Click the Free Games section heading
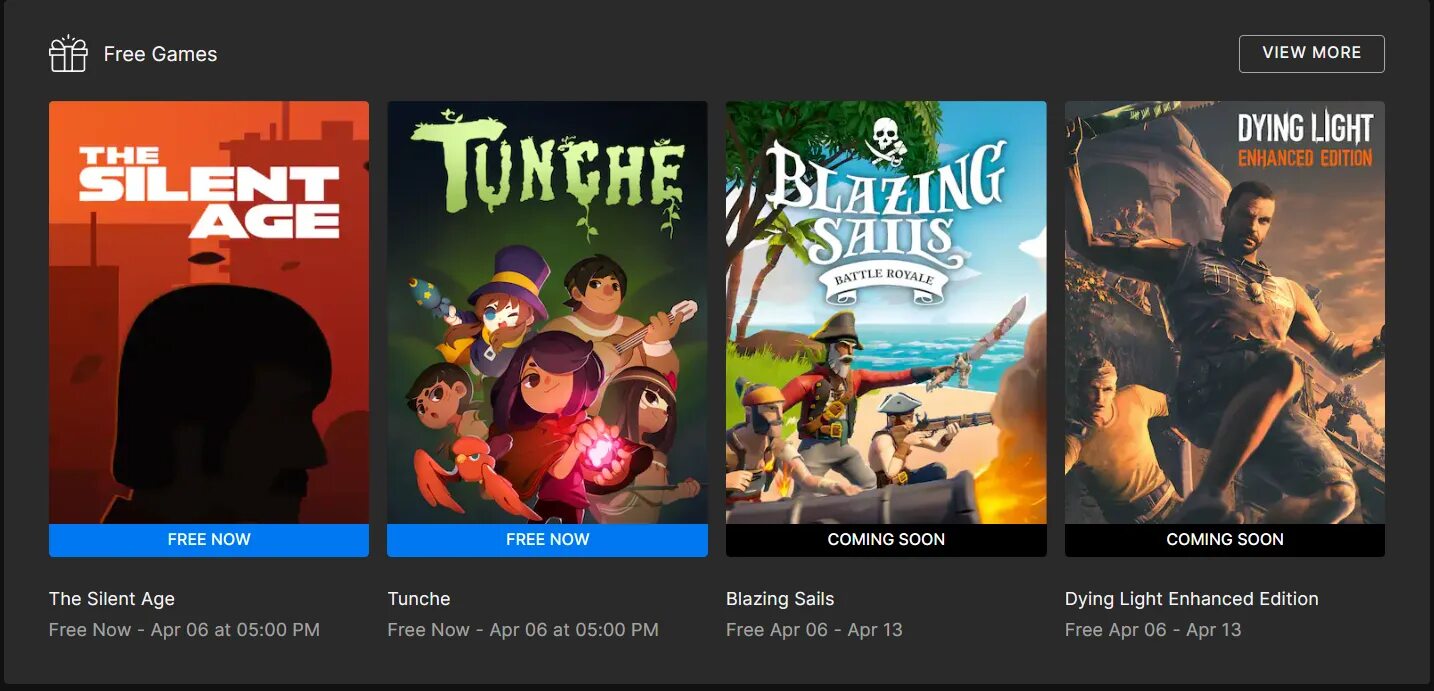Image resolution: width=1434 pixels, height=691 pixels. pyautogui.click(x=160, y=54)
